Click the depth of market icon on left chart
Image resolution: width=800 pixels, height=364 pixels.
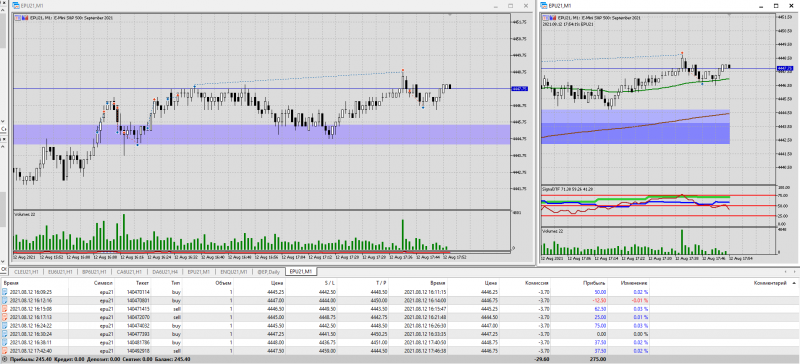point(24,18)
